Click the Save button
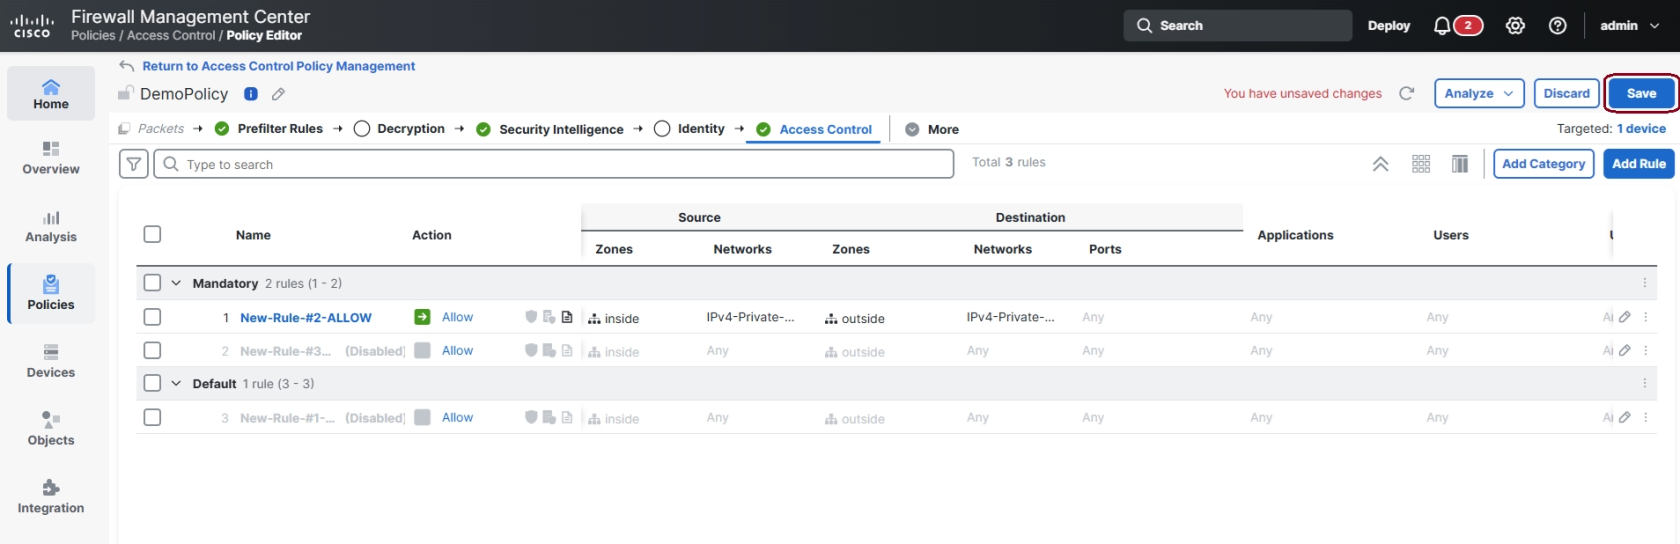This screenshot has width=1680, height=544. 1641,93
